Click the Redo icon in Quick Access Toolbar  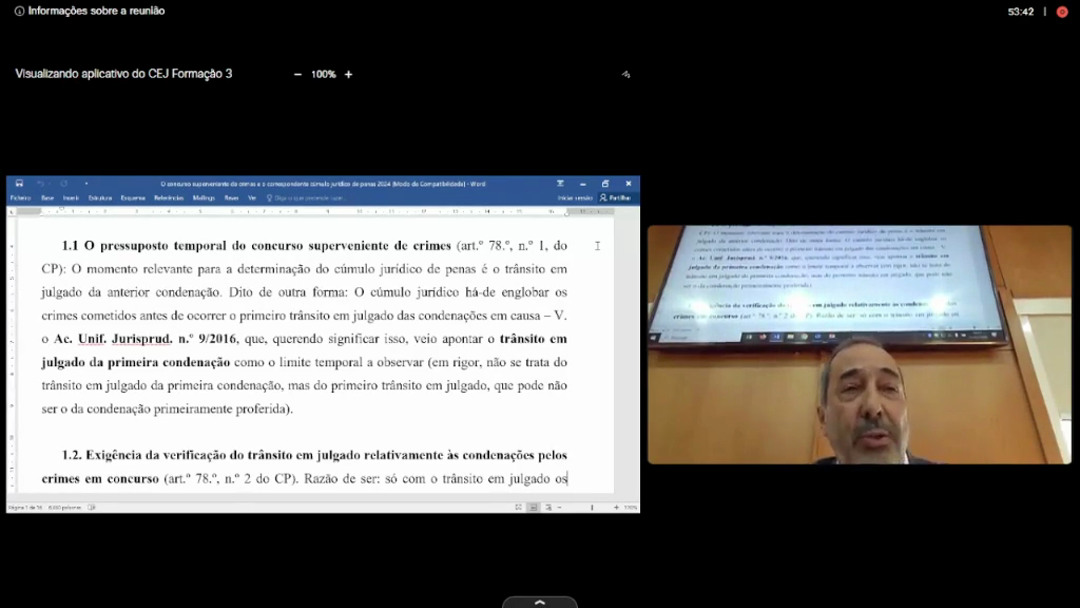(x=63, y=184)
